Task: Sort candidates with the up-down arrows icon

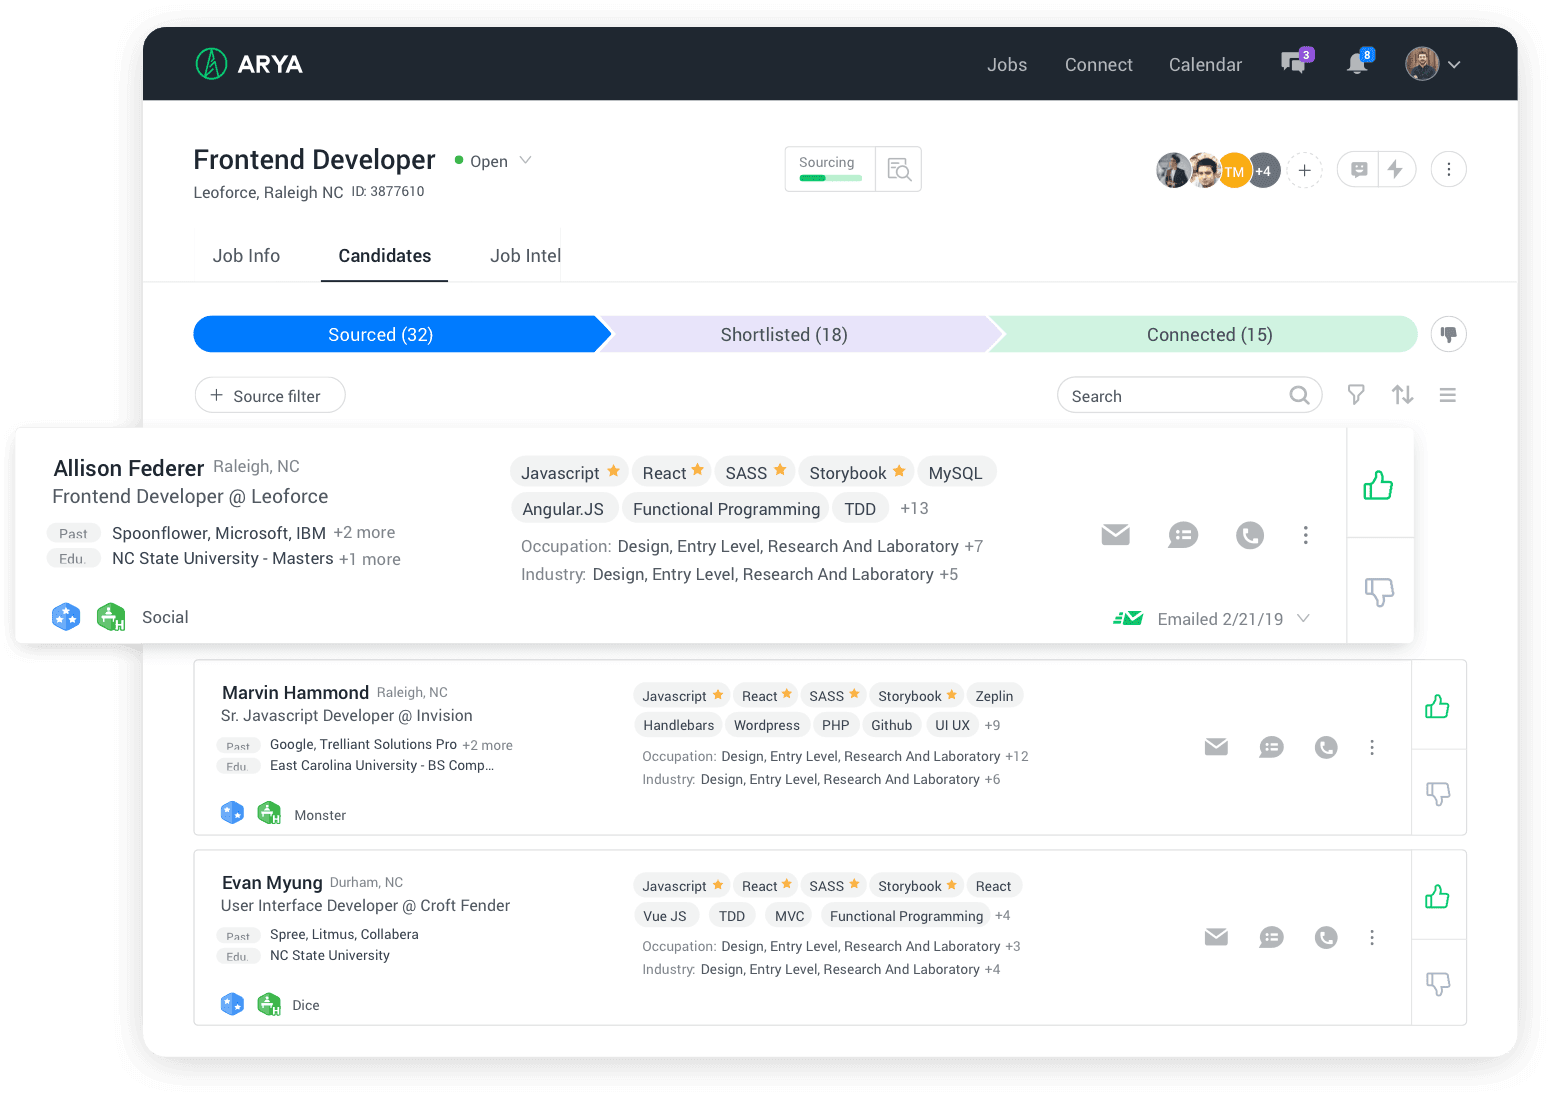Action: click(x=1403, y=395)
